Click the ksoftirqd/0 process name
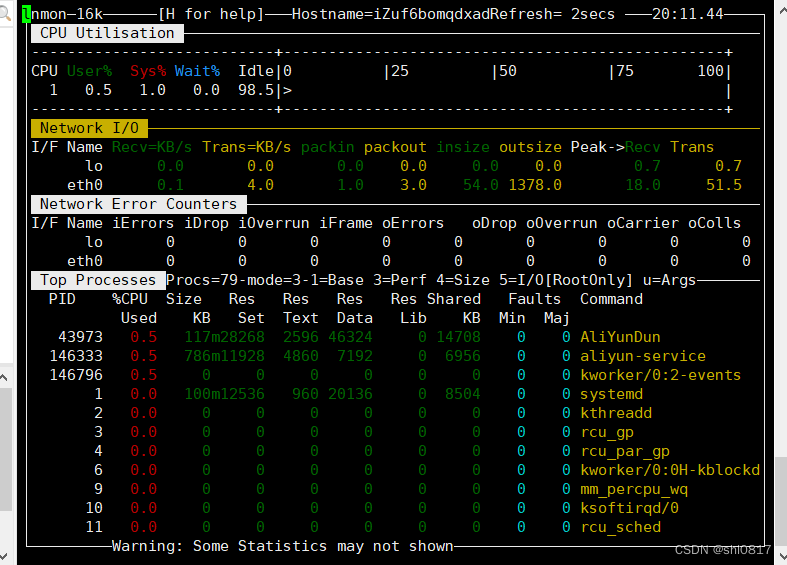The height and width of the screenshot is (565, 787). (x=629, y=508)
